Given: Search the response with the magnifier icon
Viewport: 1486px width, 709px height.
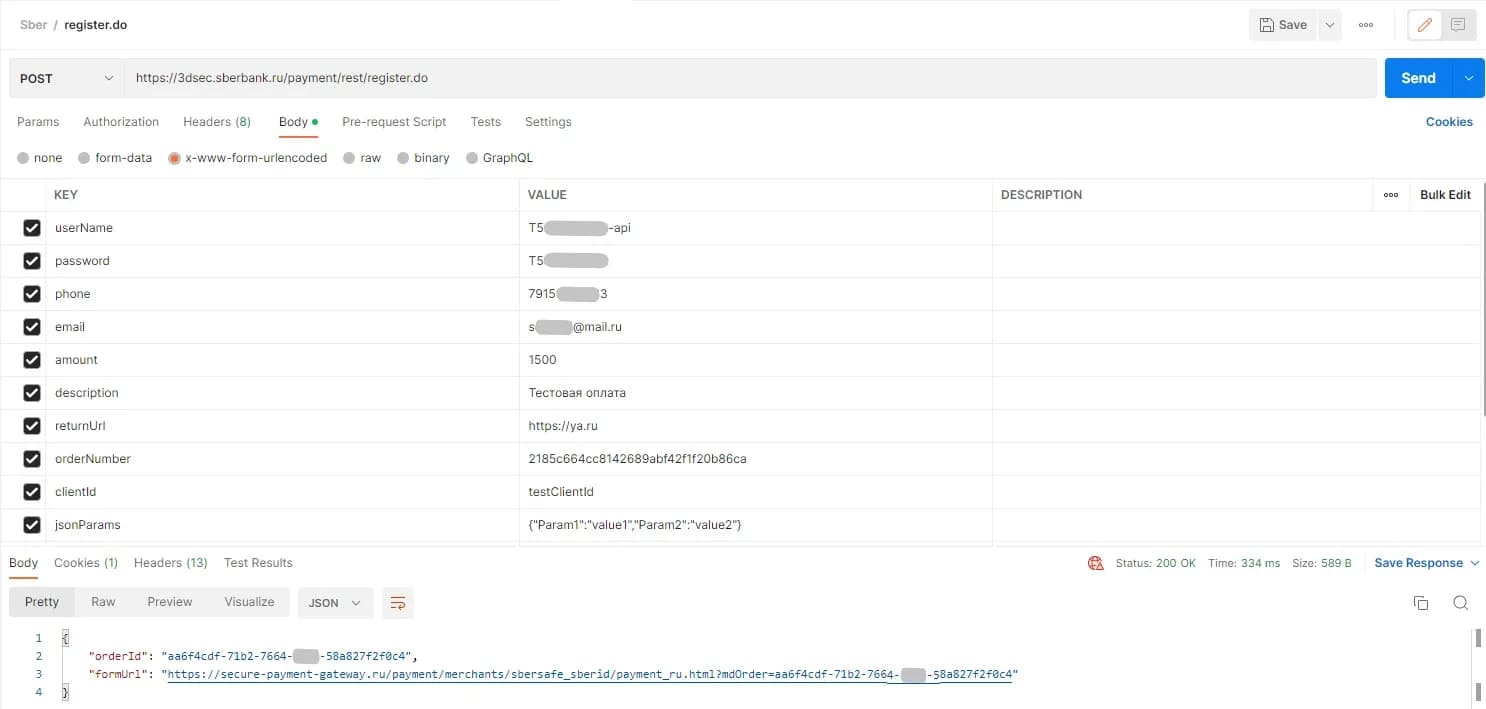Looking at the screenshot, I should tap(1460, 603).
